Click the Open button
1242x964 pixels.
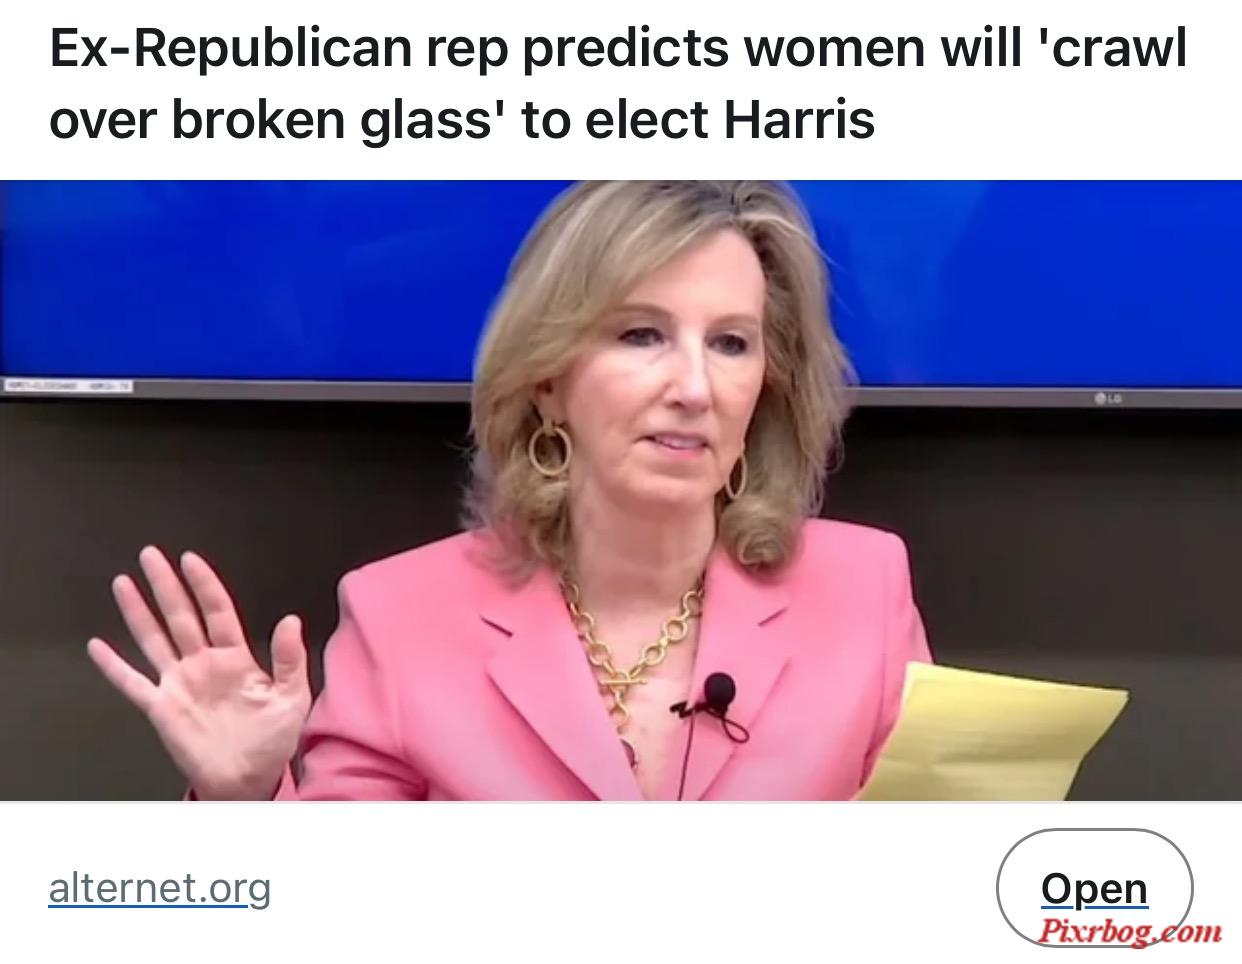pyautogui.click(x=1094, y=887)
